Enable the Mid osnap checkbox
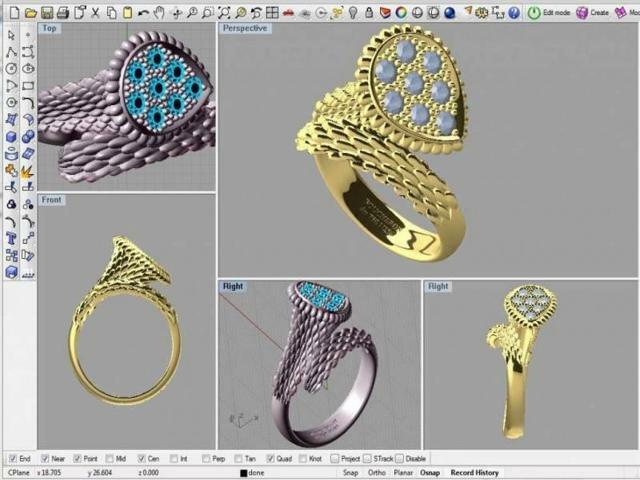 (109, 459)
